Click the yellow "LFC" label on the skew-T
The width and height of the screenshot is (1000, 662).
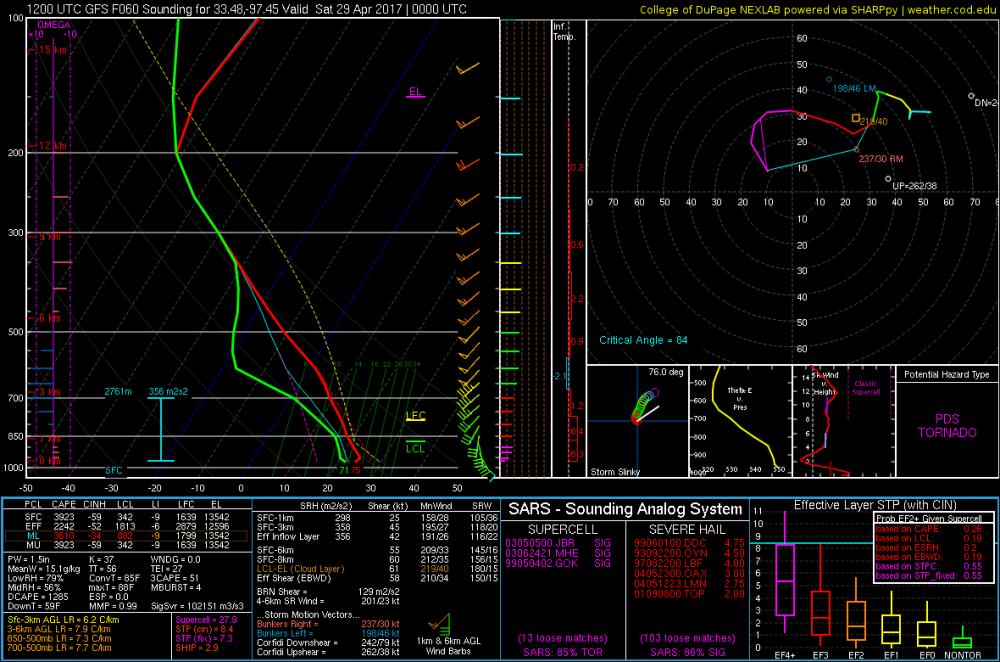415,416
